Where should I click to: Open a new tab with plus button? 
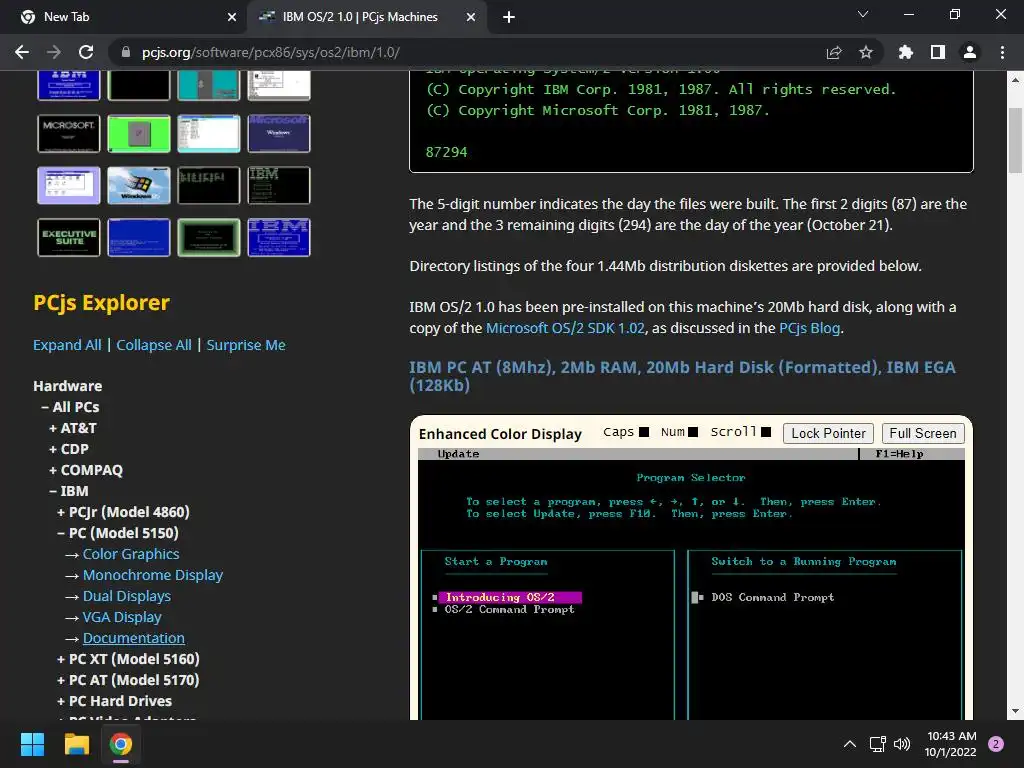[509, 17]
